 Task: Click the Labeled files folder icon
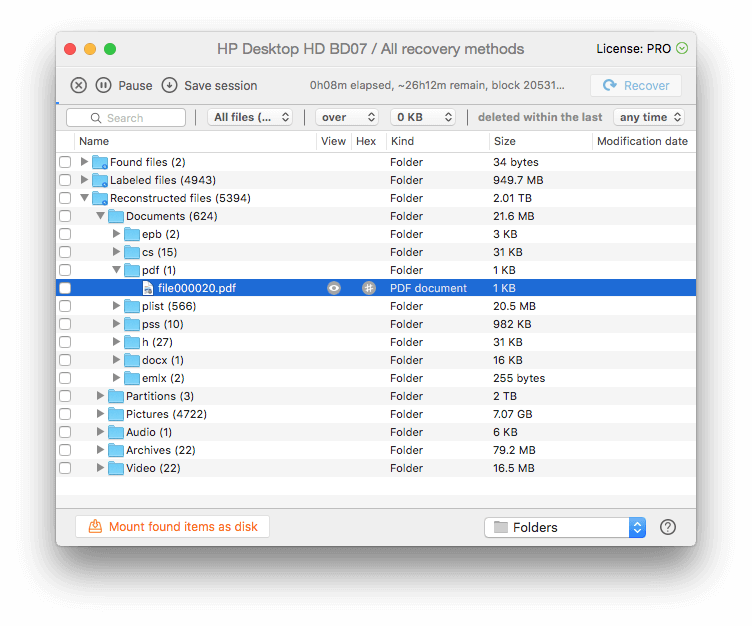point(100,180)
